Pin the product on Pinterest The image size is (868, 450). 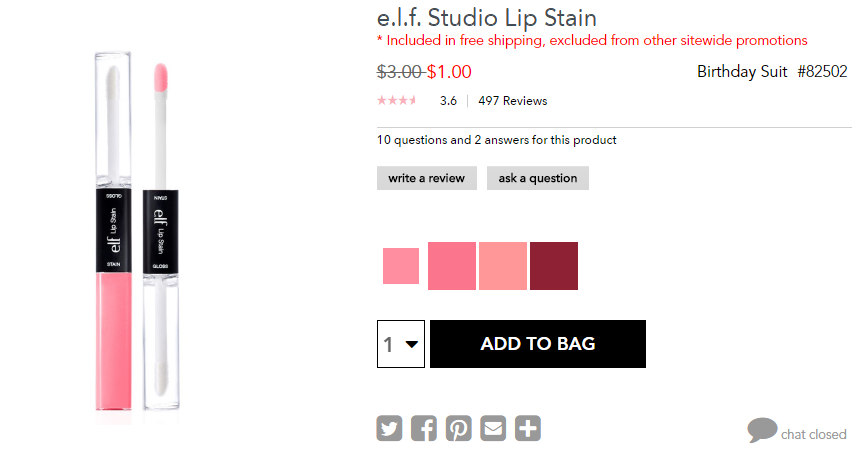pos(458,428)
